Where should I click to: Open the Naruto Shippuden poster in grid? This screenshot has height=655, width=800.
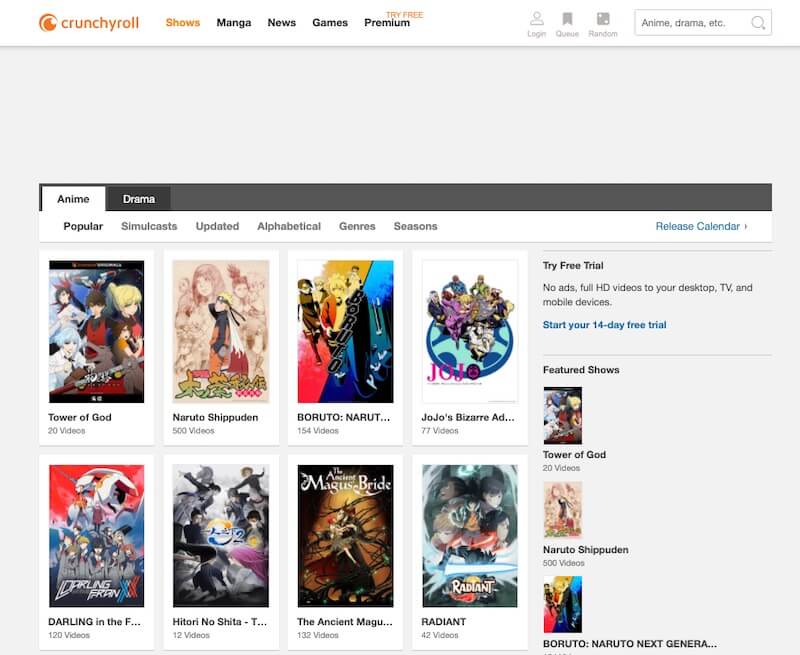[x=221, y=332]
